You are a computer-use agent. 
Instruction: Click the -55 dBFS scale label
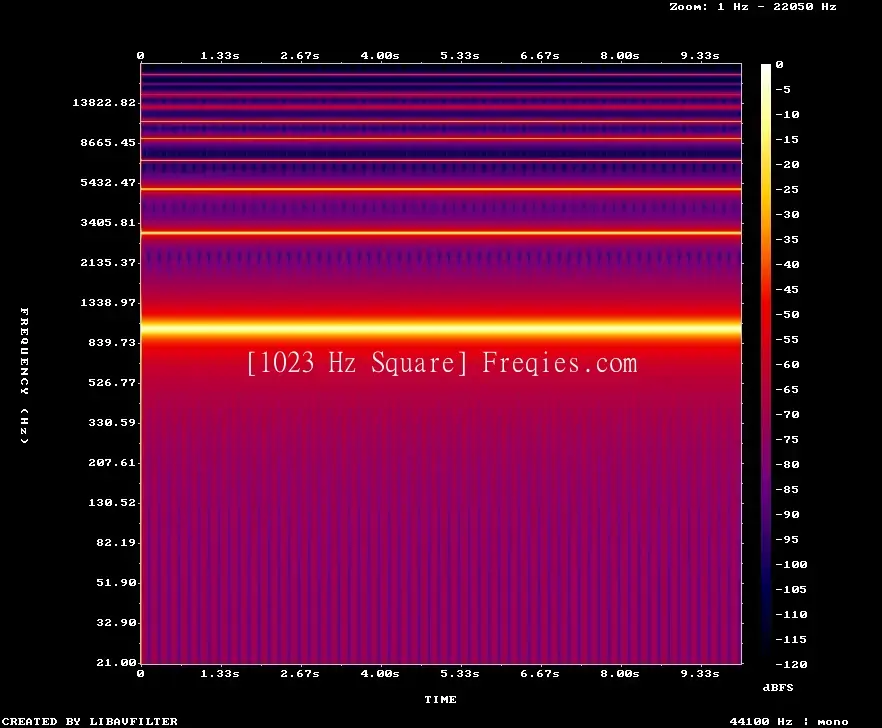[x=787, y=339]
